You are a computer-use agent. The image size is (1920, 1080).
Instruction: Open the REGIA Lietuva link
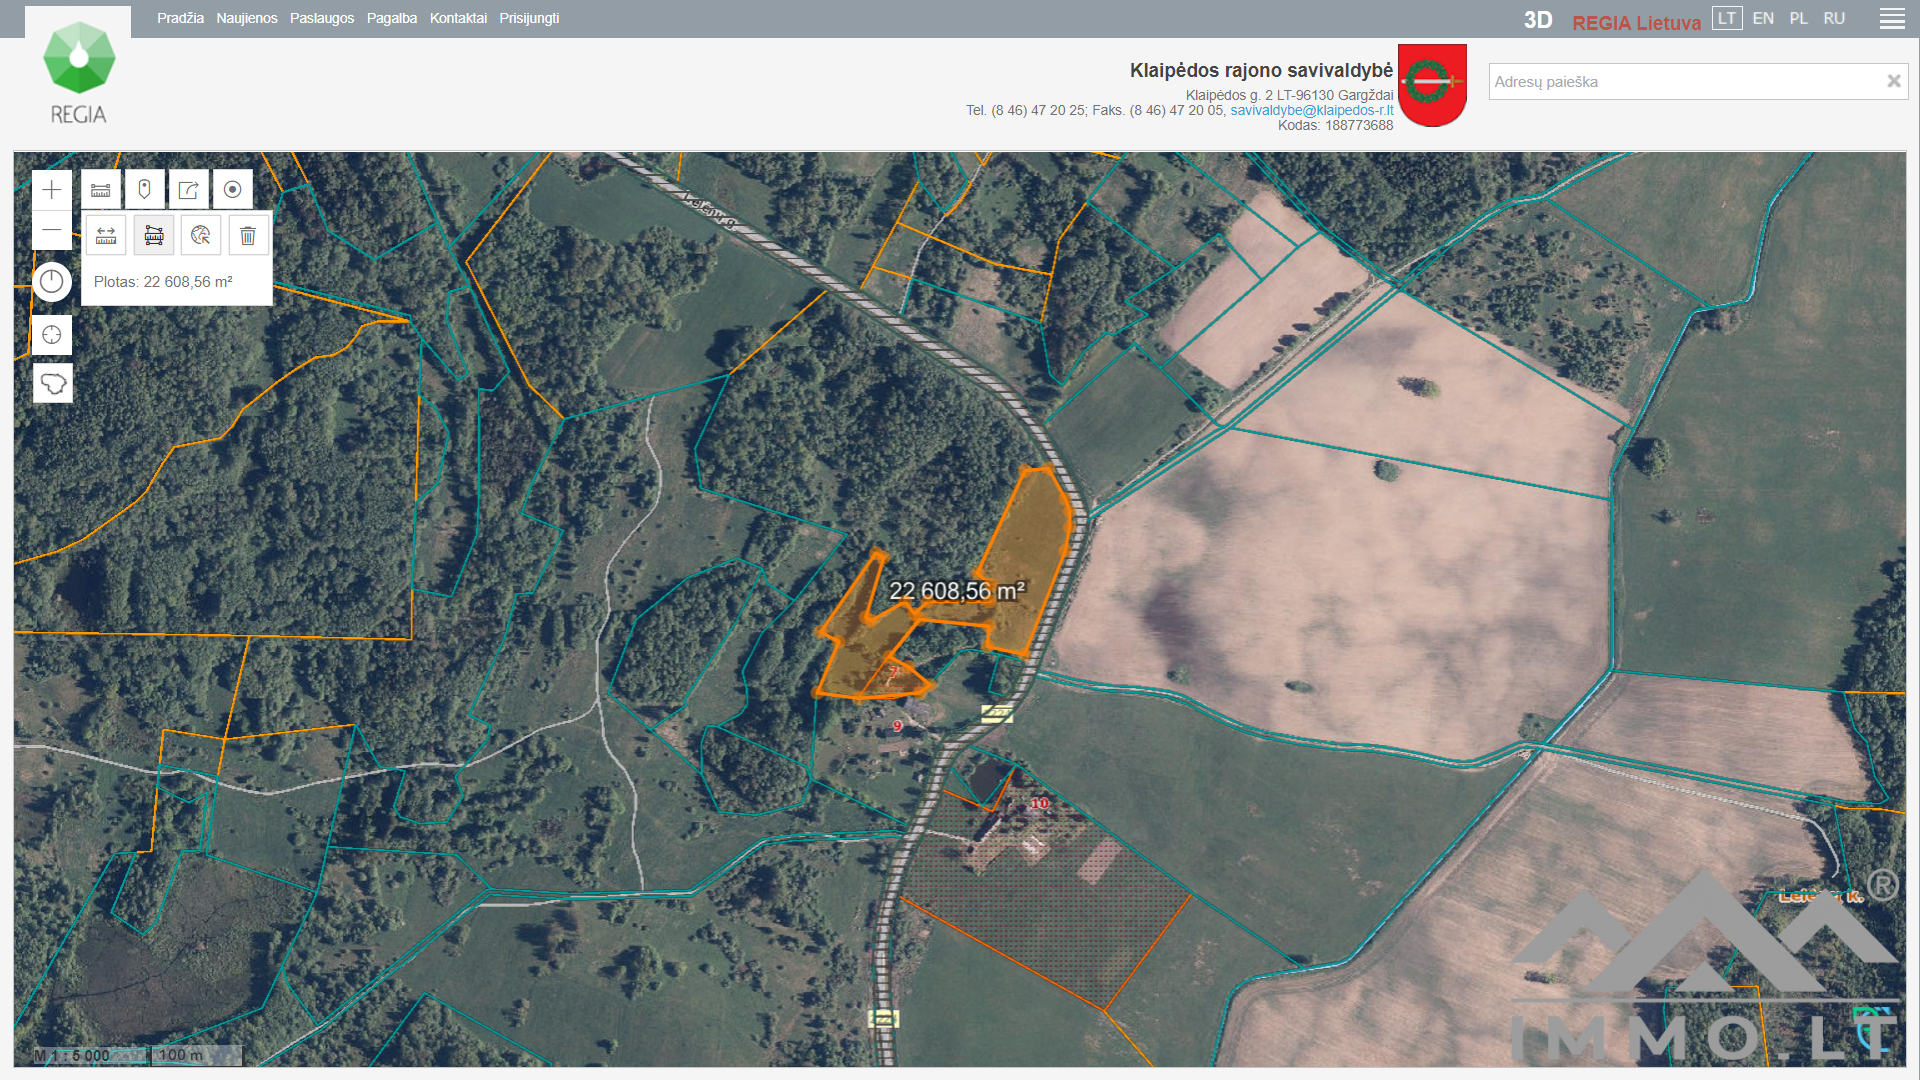(x=1636, y=22)
